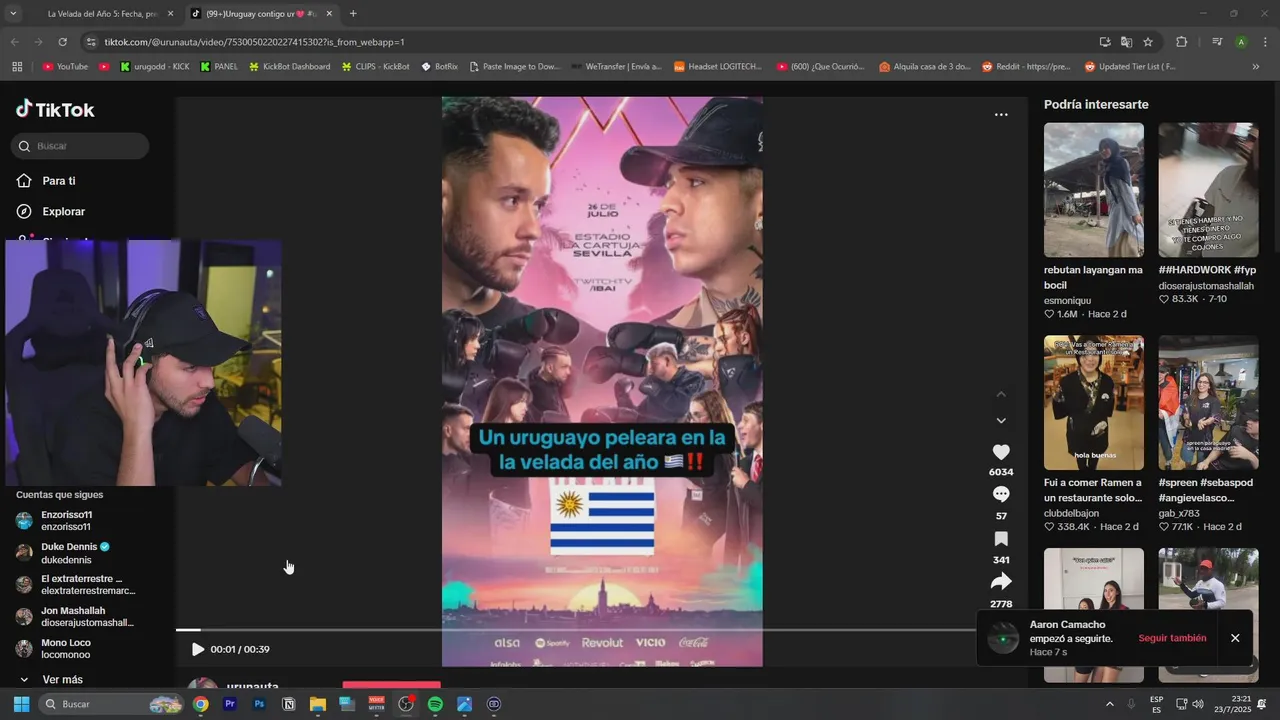Viewport: 1280px width, 720px height.
Task: Open the YouTube bookmark
Action: click(x=65, y=67)
